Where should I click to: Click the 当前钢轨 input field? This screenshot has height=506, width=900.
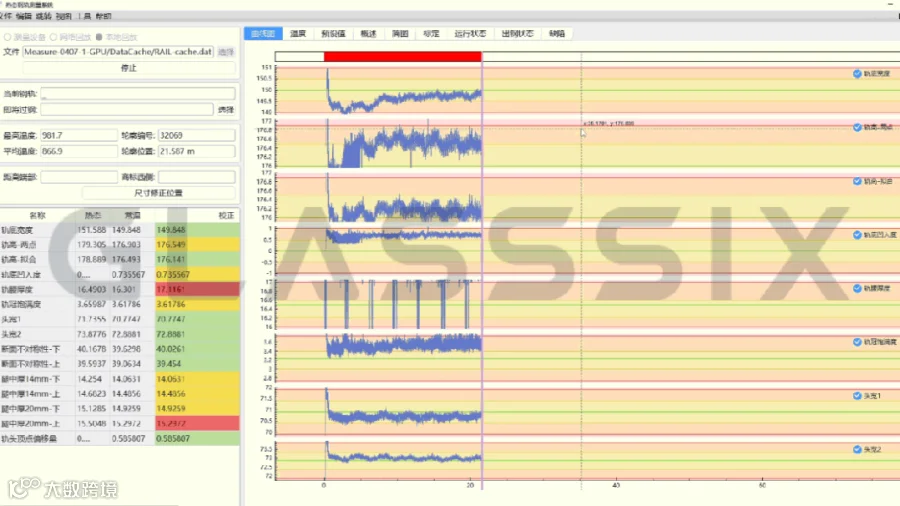click(x=138, y=94)
